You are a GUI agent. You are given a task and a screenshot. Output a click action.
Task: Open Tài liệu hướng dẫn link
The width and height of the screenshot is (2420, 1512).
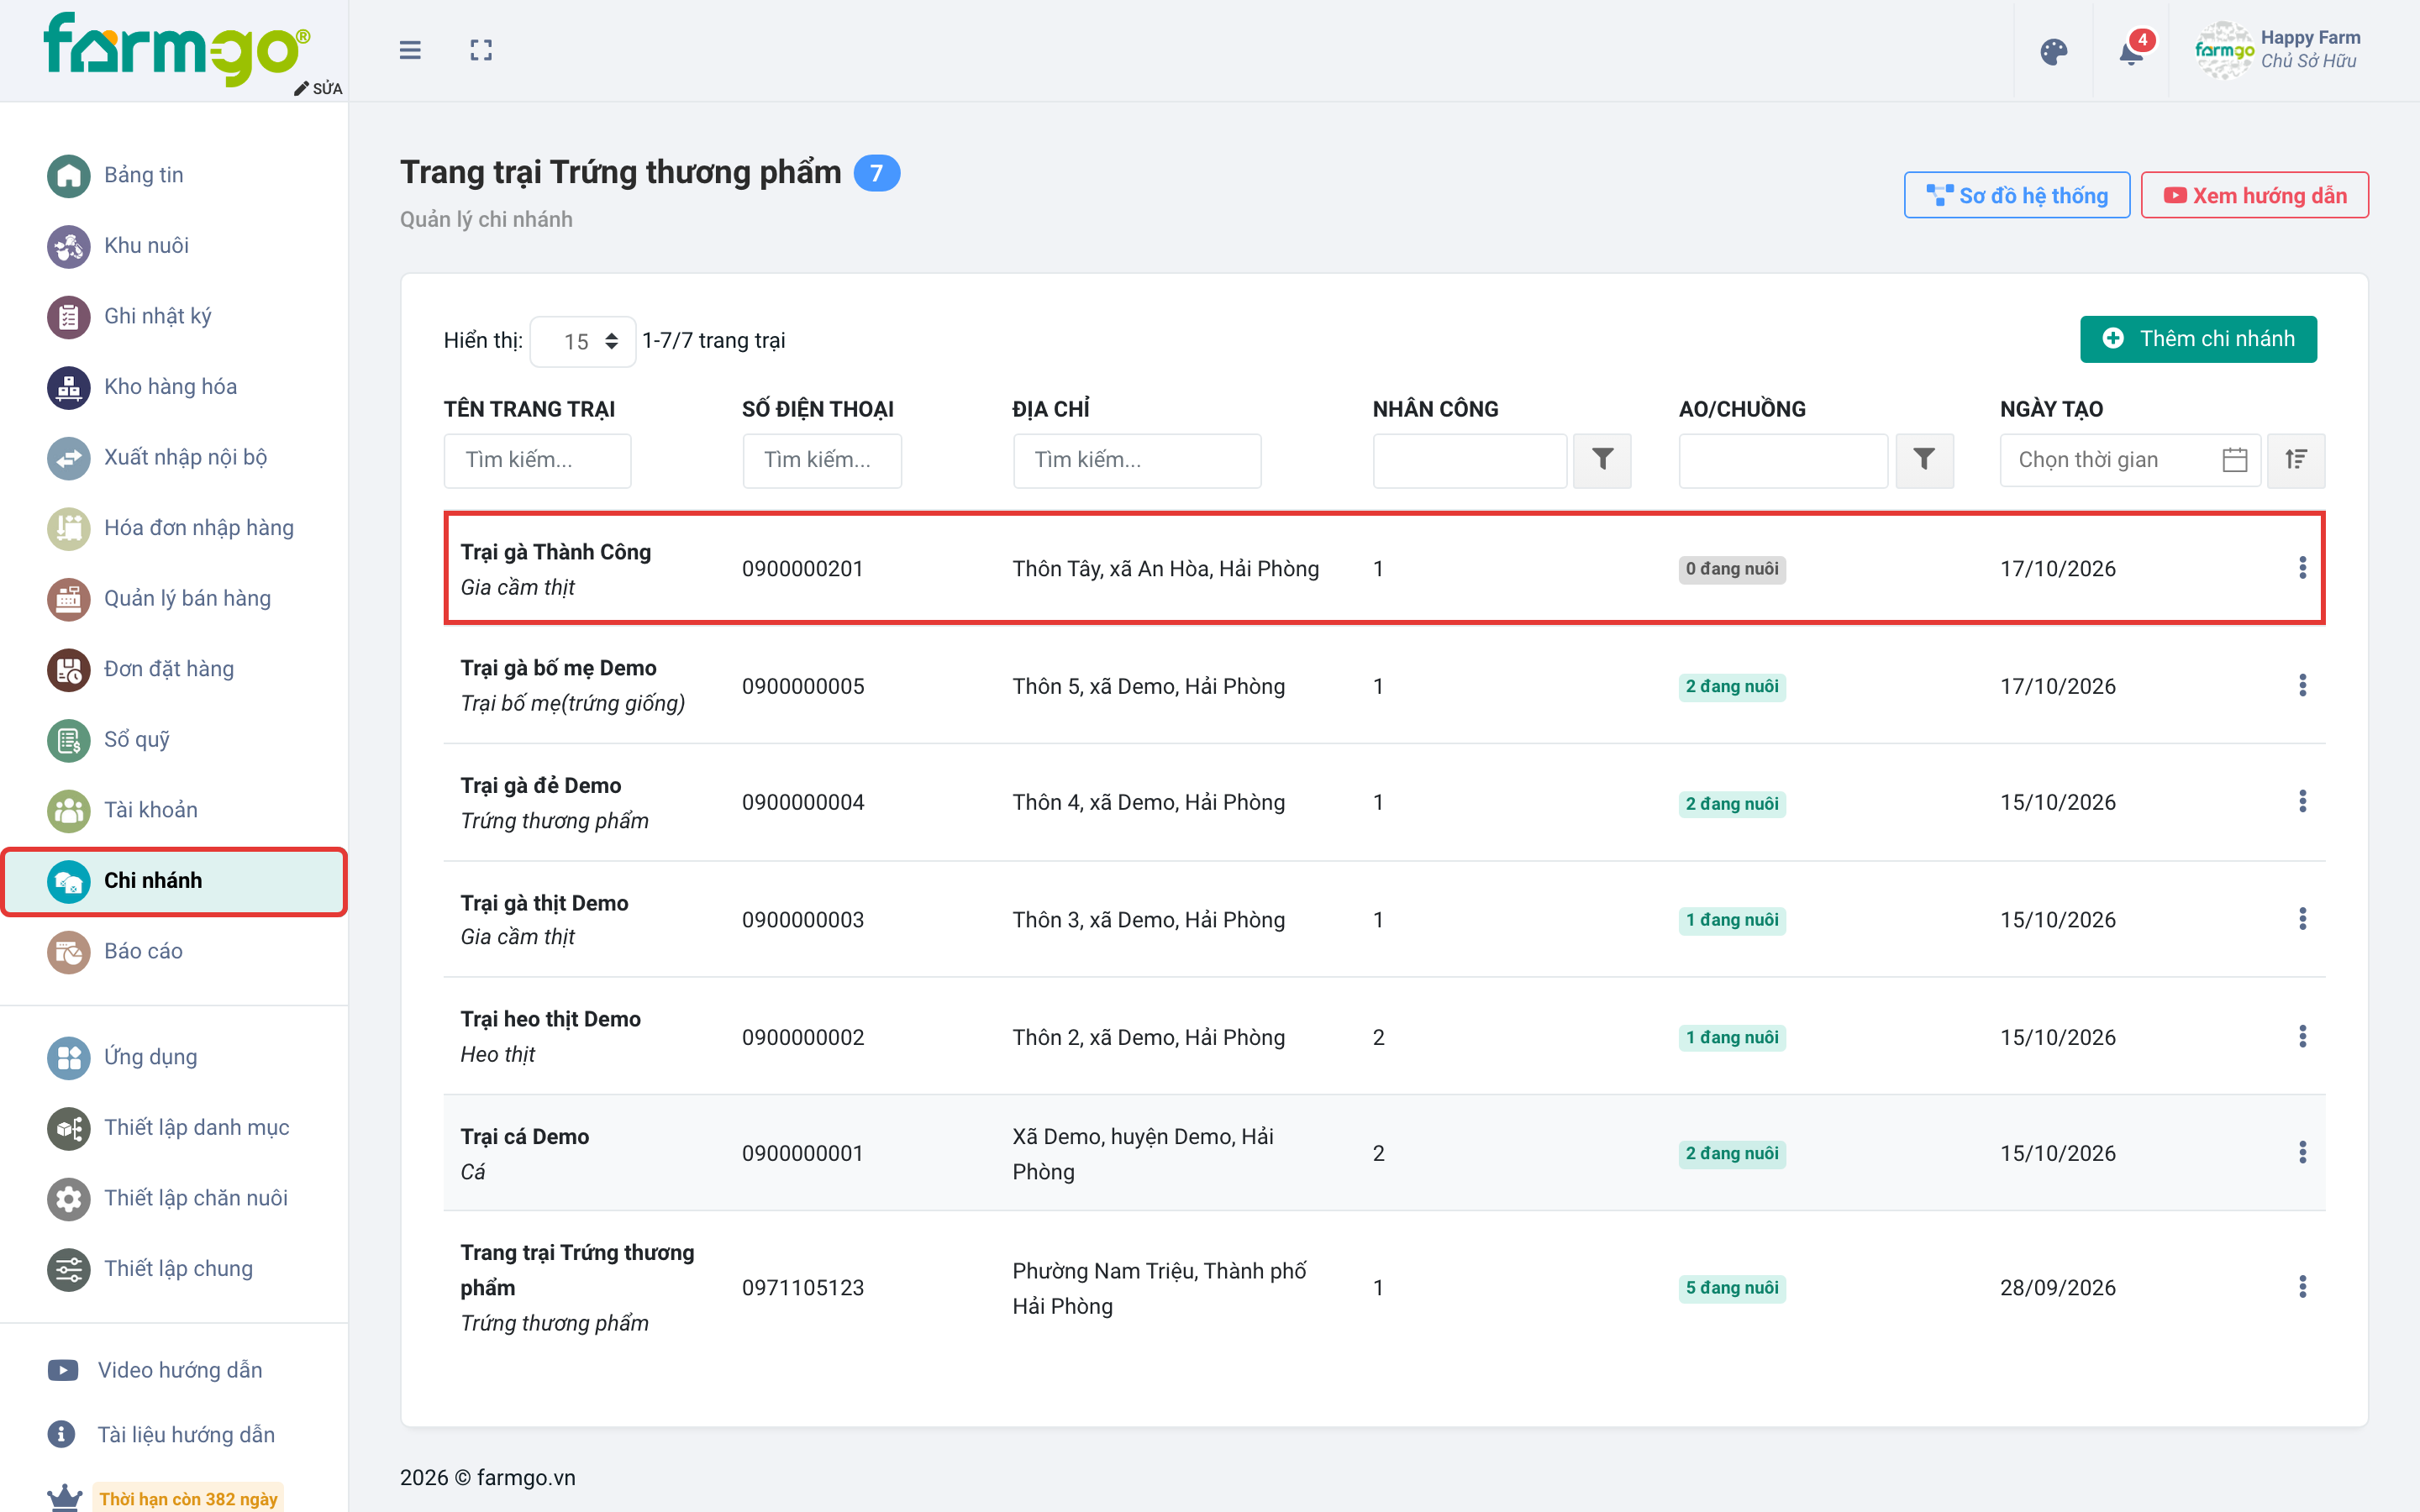[162, 1434]
